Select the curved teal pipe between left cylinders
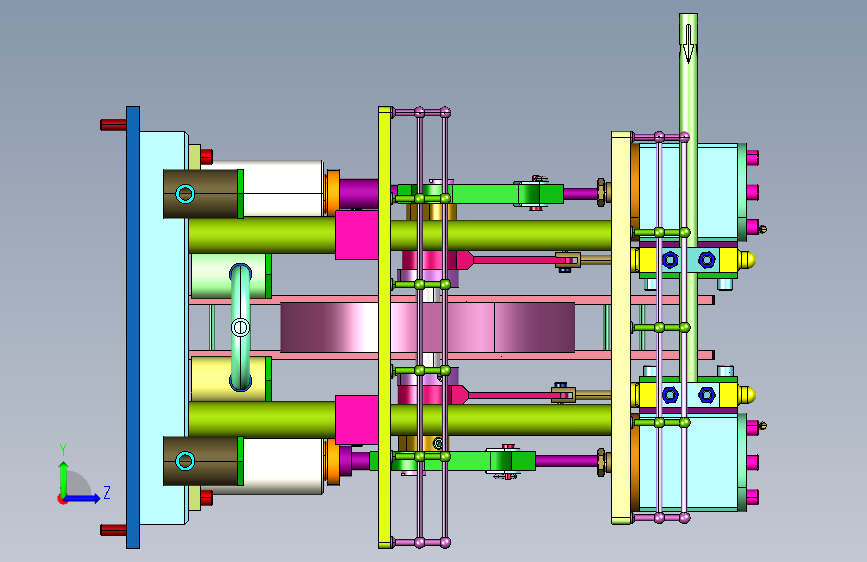This screenshot has width=867, height=562. tap(241, 327)
